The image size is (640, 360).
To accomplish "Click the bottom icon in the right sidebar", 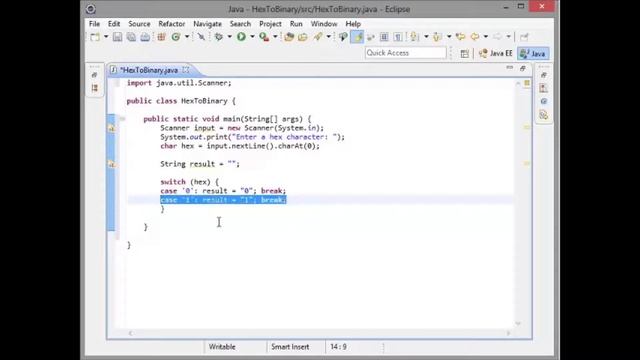I will click(544, 115).
